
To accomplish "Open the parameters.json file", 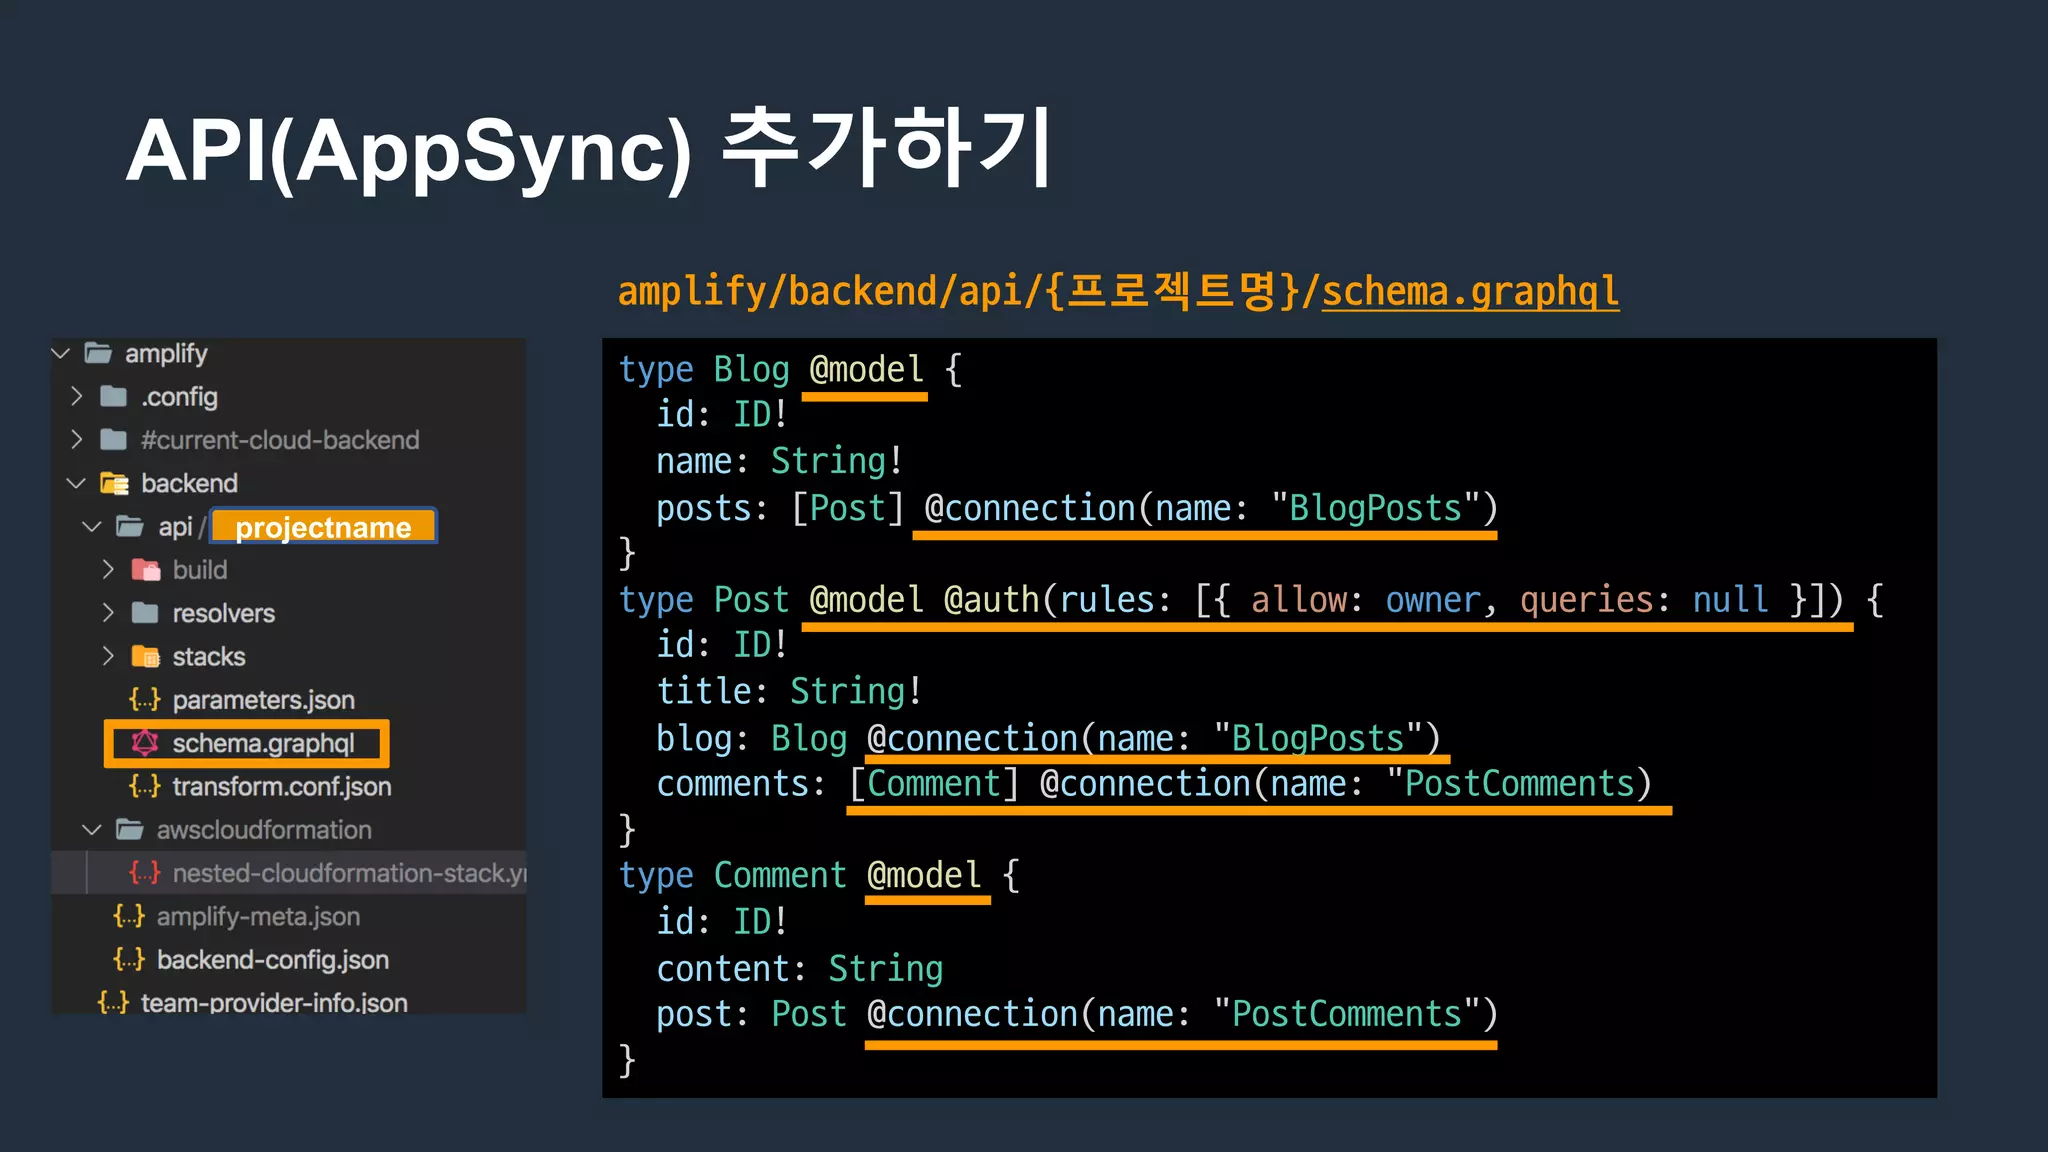I will click(x=263, y=700).
